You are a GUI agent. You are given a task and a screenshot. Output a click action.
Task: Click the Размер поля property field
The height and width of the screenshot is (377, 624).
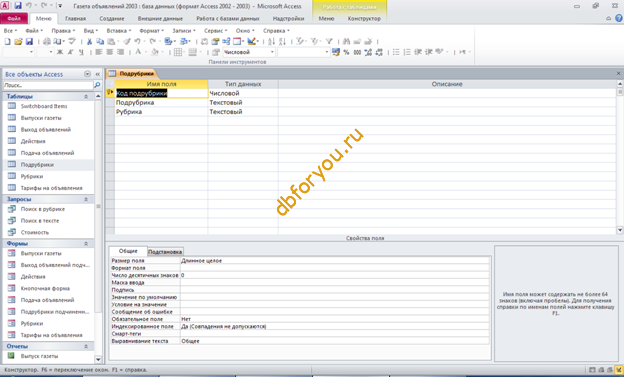(335, 261)
